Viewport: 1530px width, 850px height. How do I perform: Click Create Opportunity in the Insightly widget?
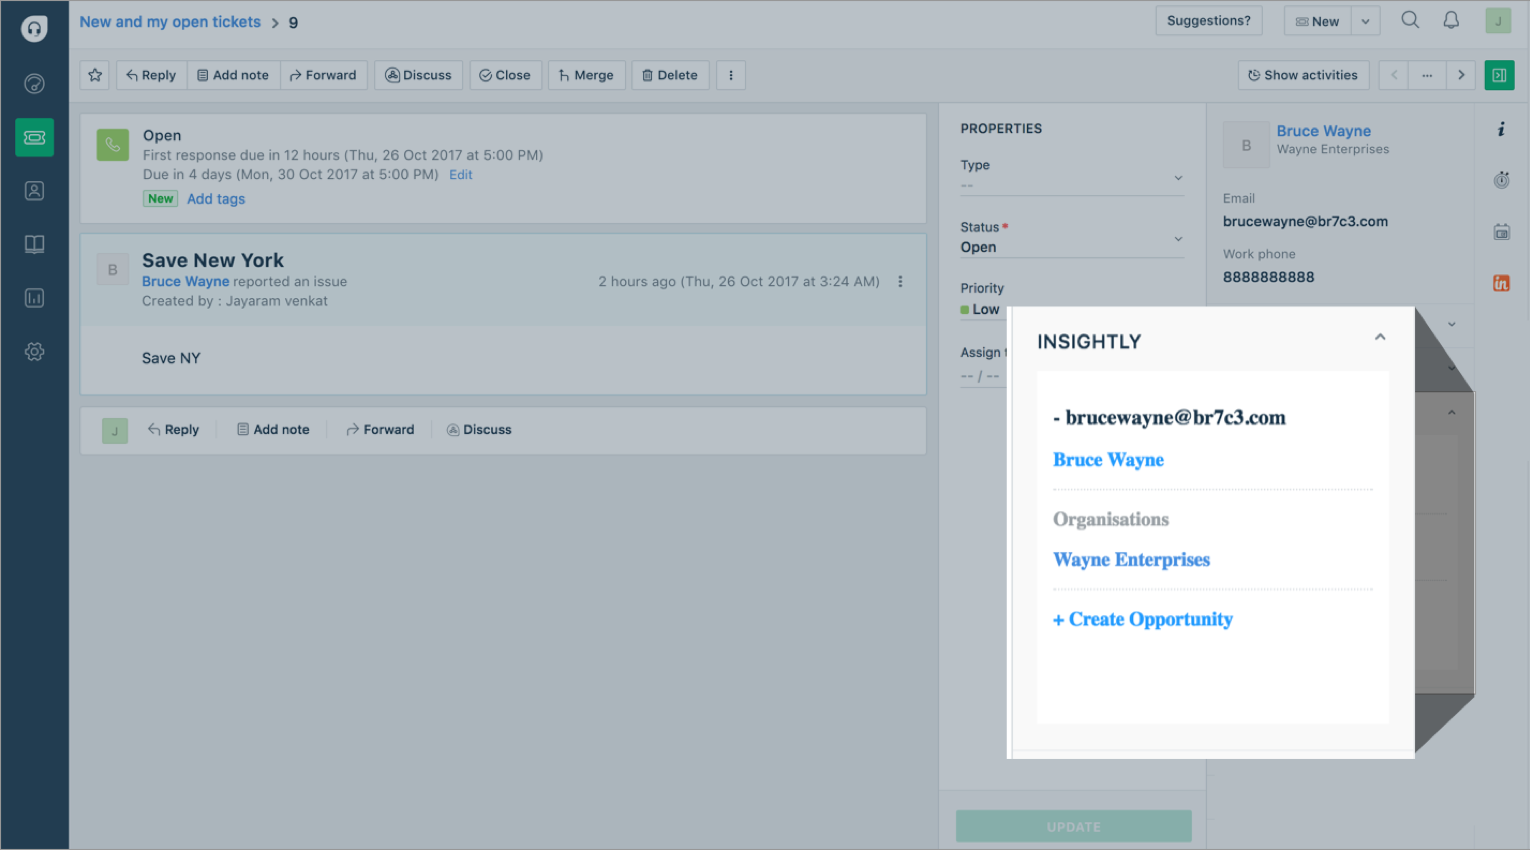point(1143,619)
